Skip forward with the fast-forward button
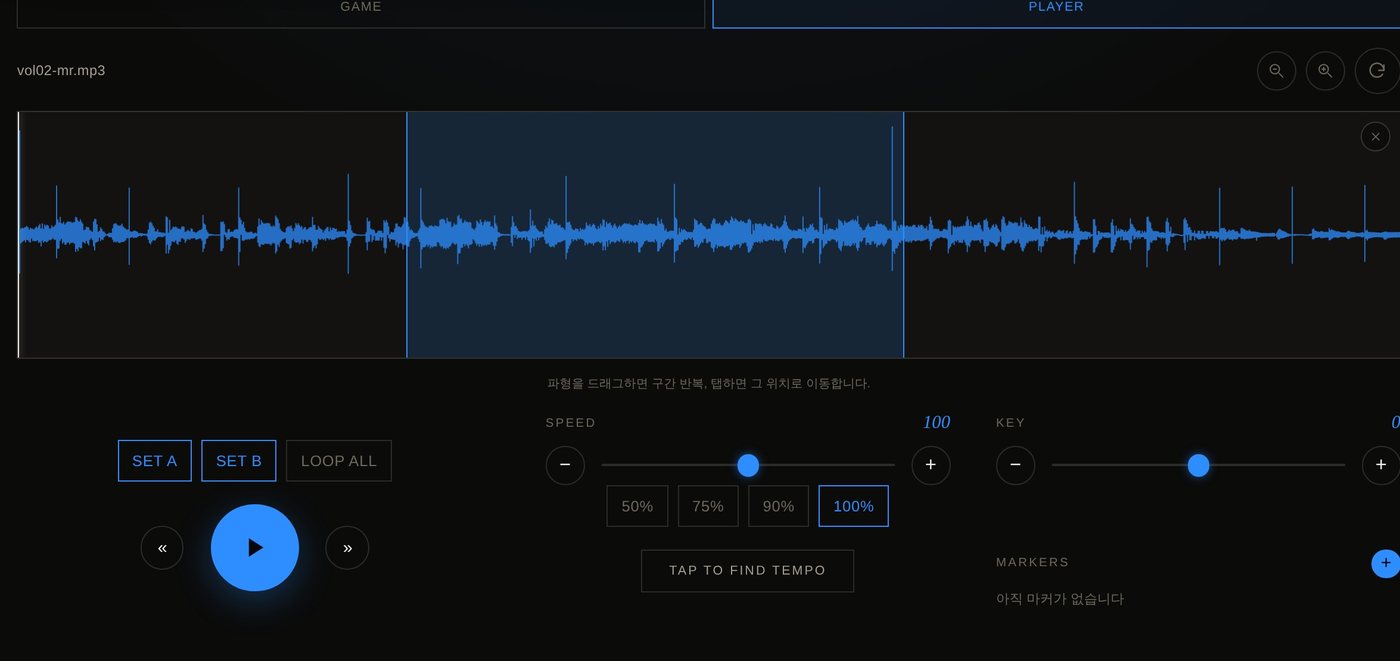 tap(347, 548)
